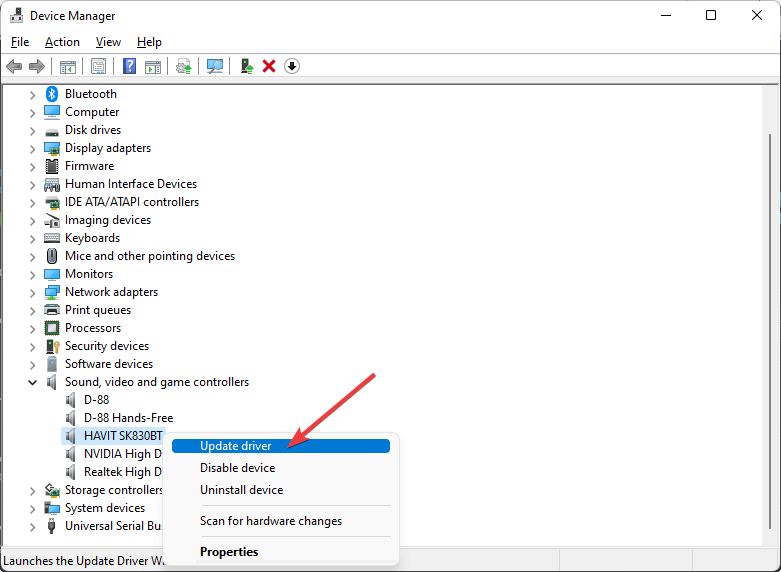Toggle the console tree pane icon

tap(68, 66)
